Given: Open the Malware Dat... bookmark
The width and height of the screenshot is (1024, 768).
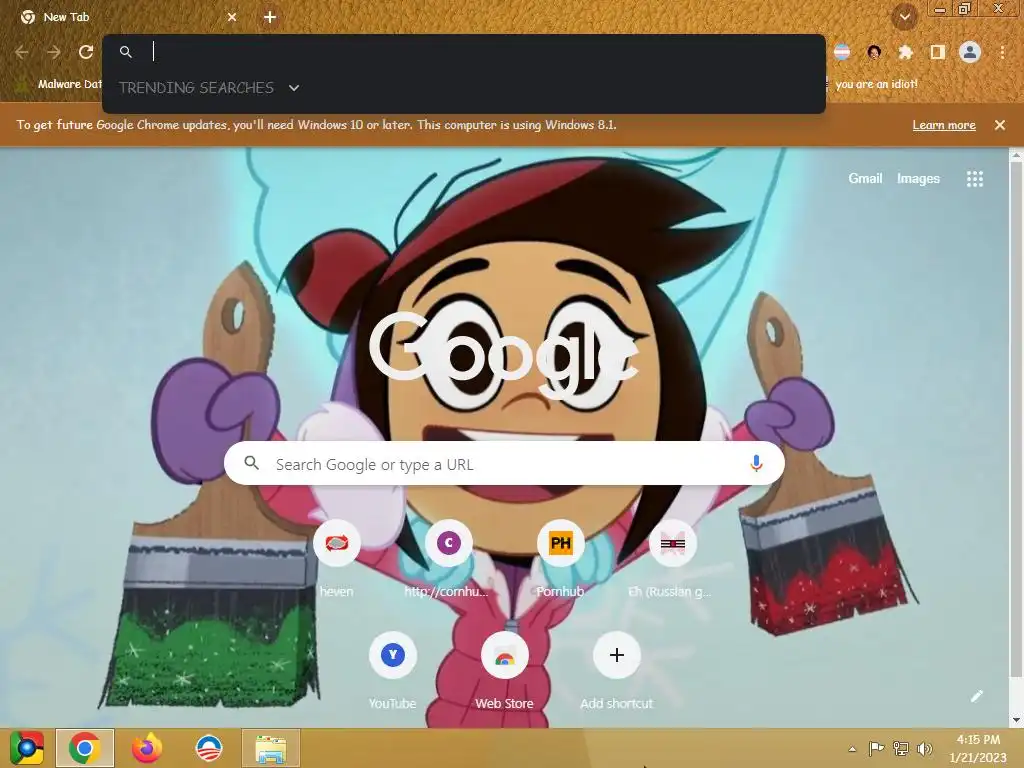Looking at the screenshot, I should coord(59,84).
